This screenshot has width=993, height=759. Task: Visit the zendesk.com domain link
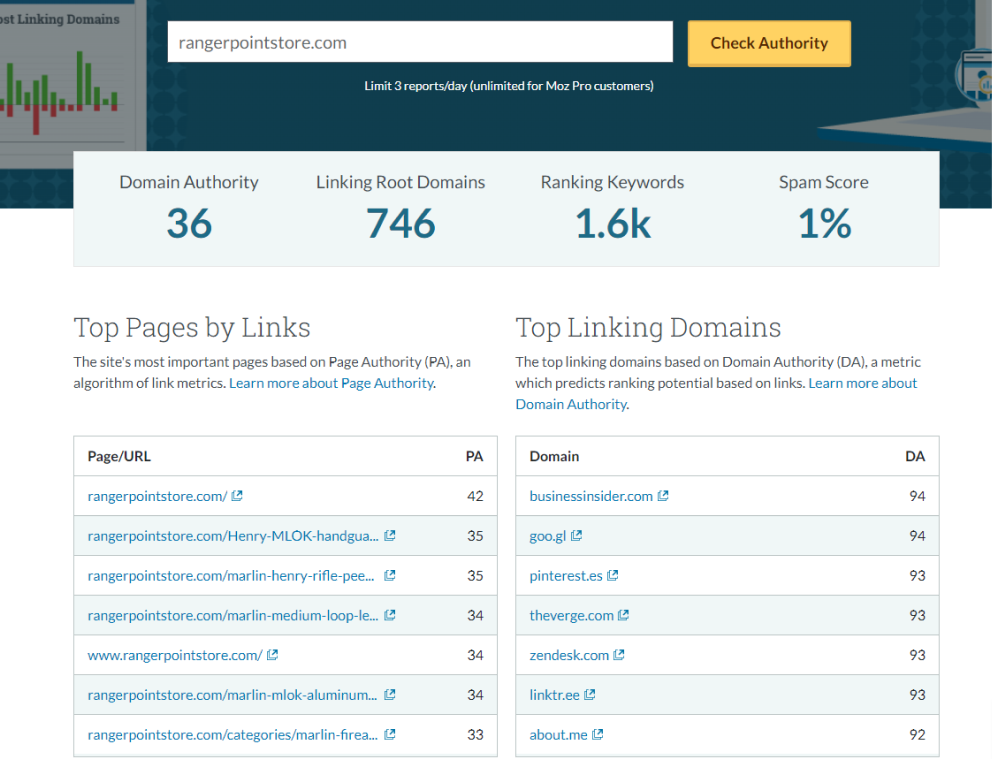coord(569,655)
